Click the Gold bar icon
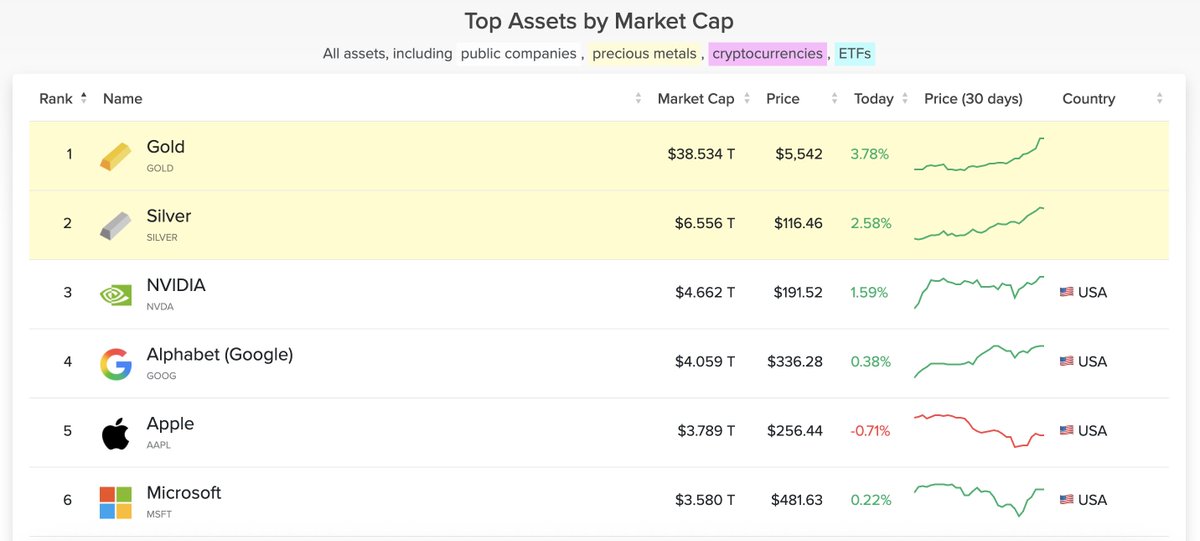The width and height of the screenshot is (1200, 541). coord(116,156)
